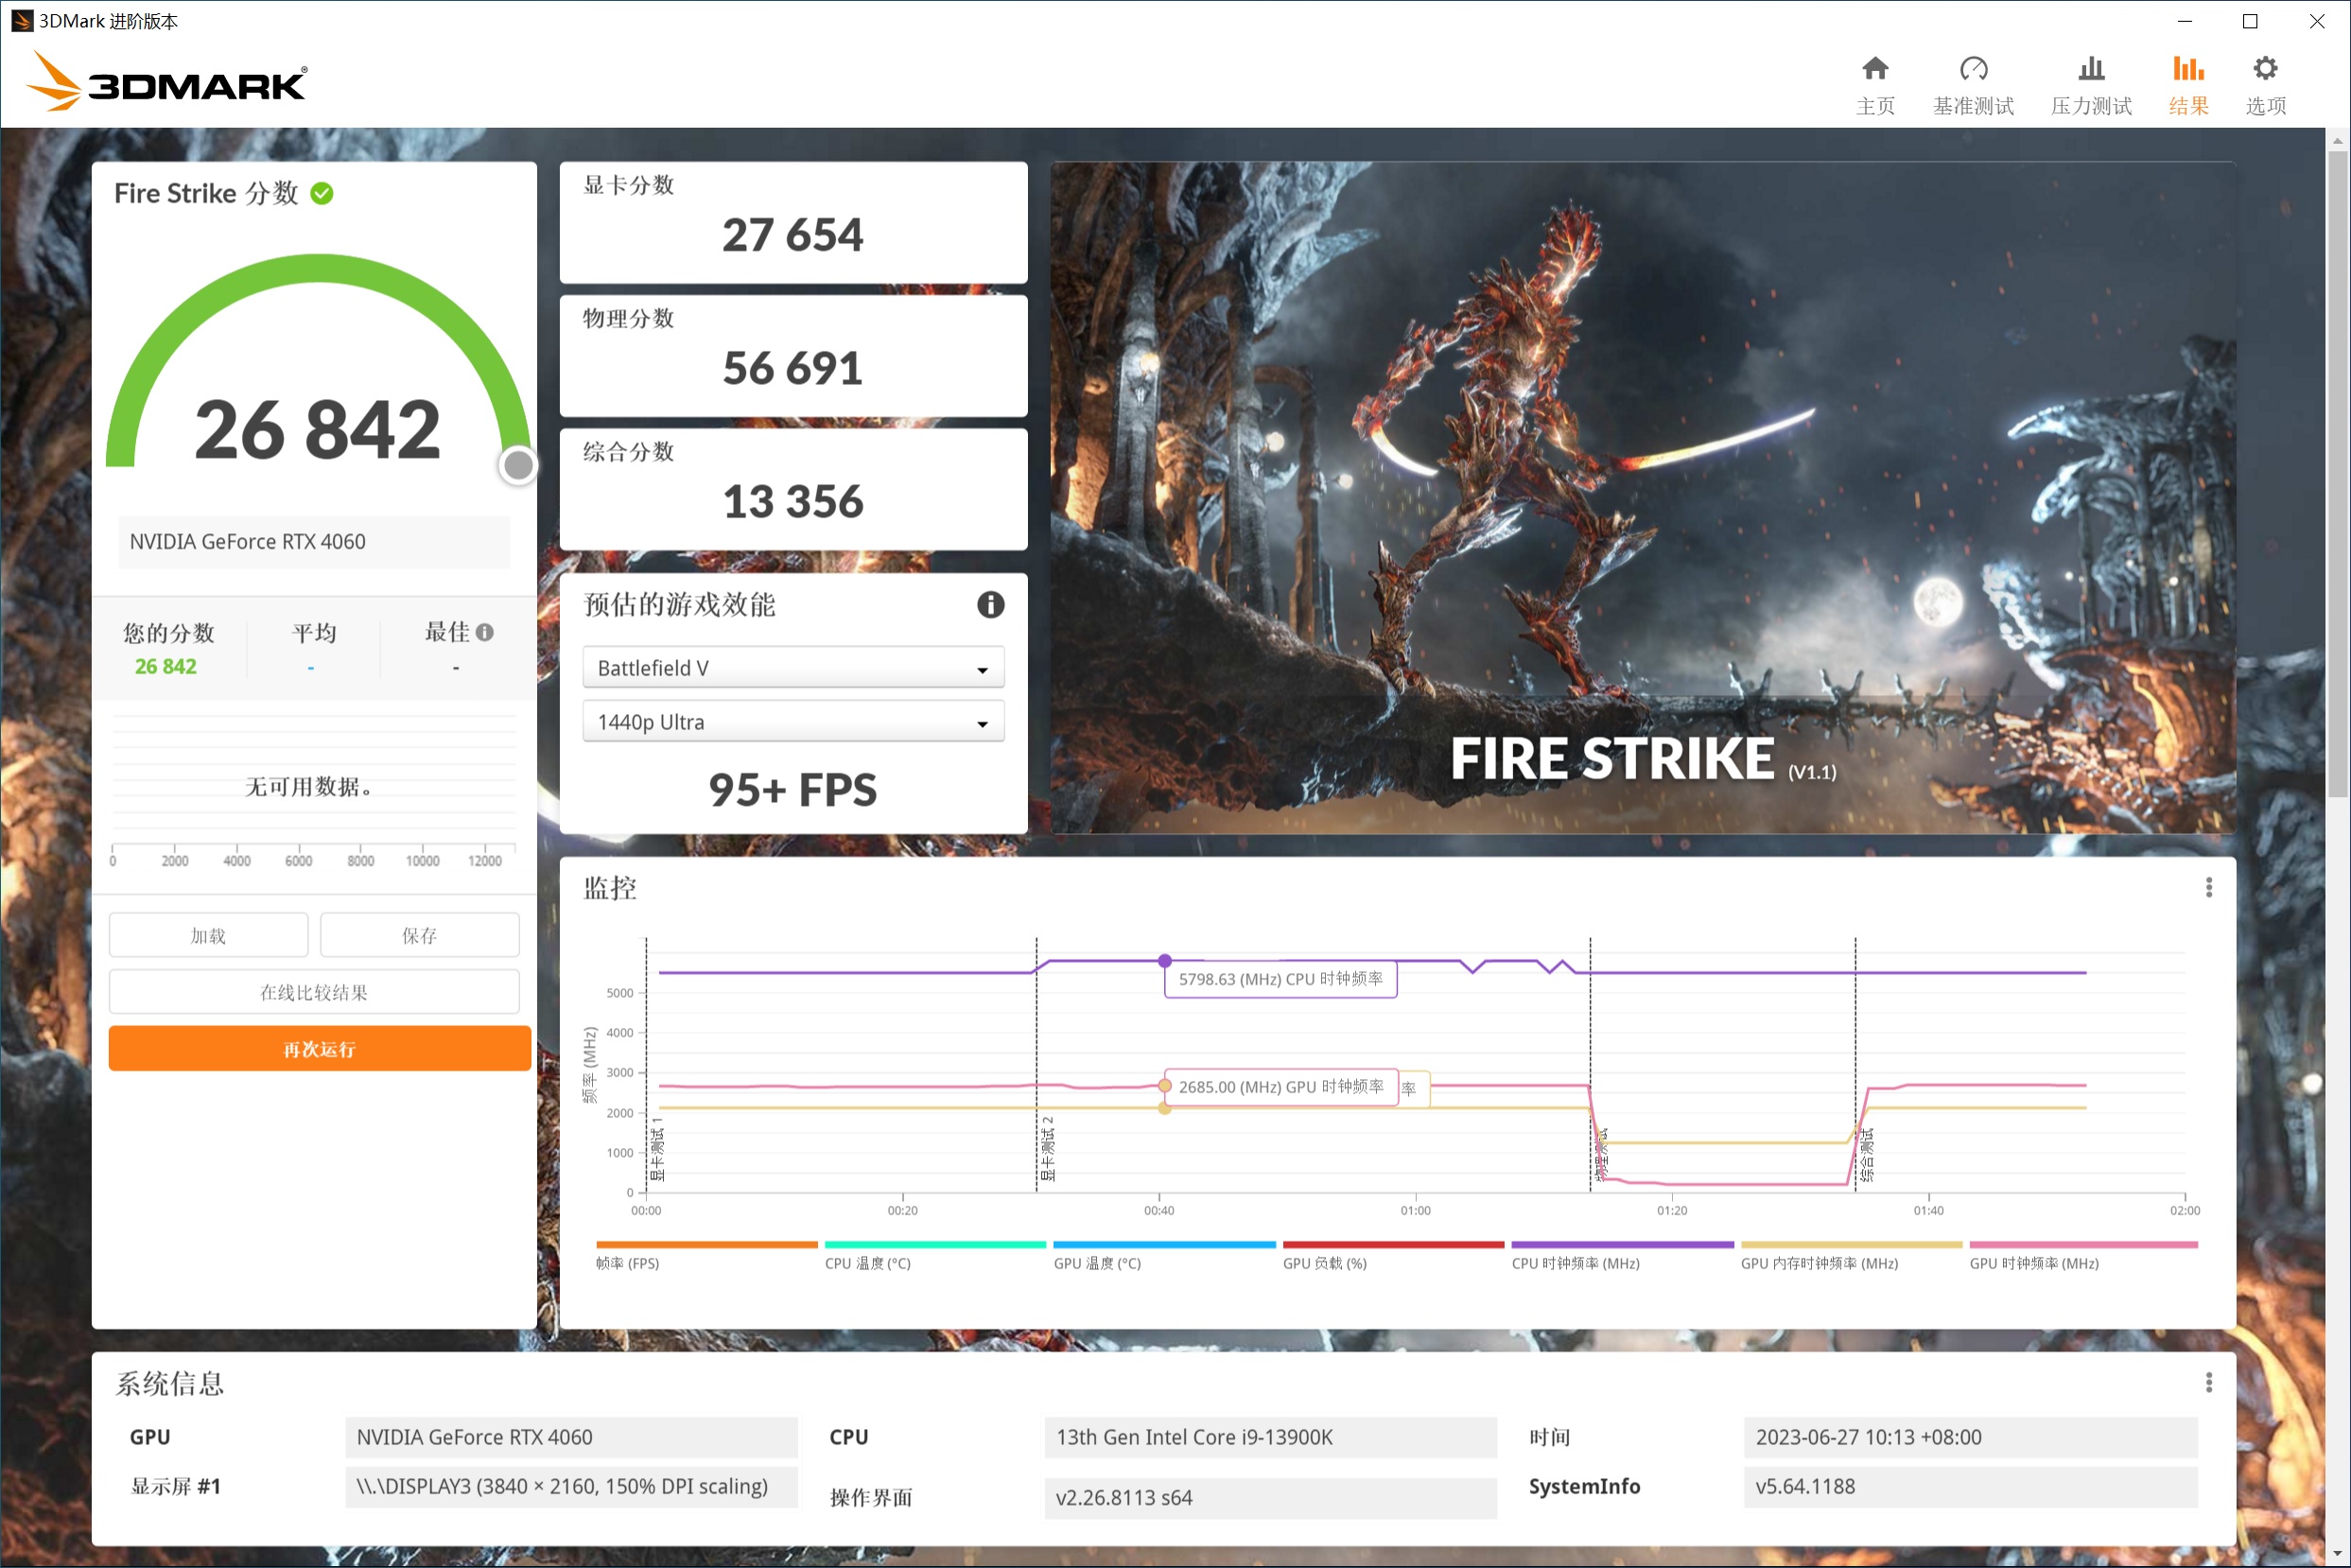Open the 结果 results chart icon

click(x=2188, y=69)
